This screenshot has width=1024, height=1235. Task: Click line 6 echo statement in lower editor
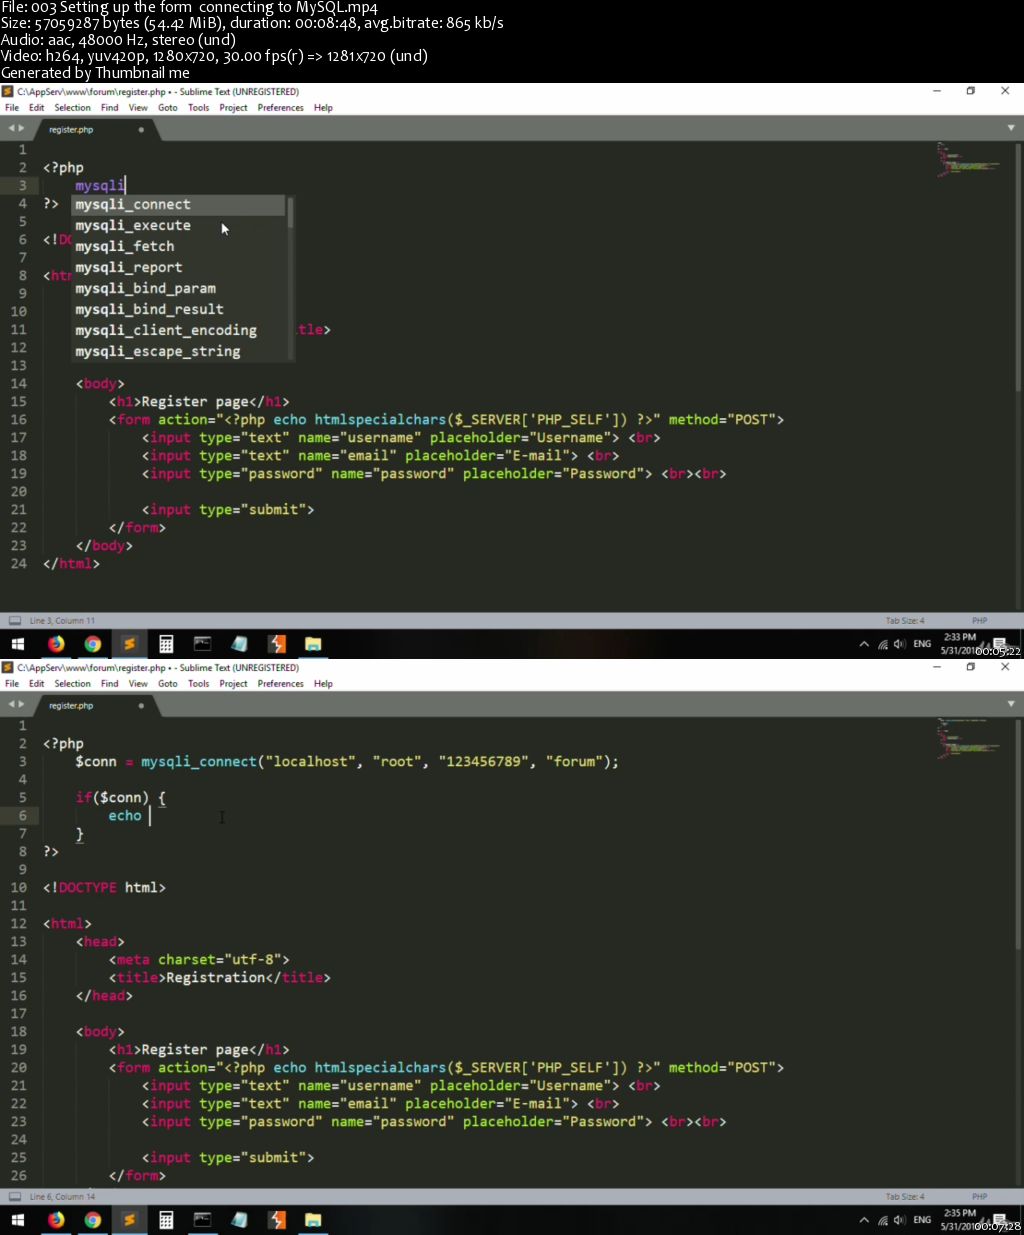[125, 816]
